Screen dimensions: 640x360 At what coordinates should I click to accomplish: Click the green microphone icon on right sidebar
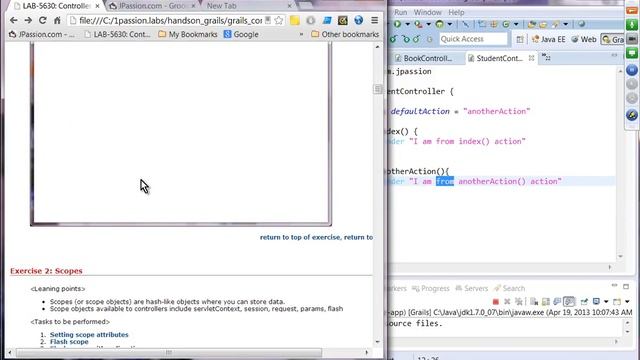coord(632,25)
